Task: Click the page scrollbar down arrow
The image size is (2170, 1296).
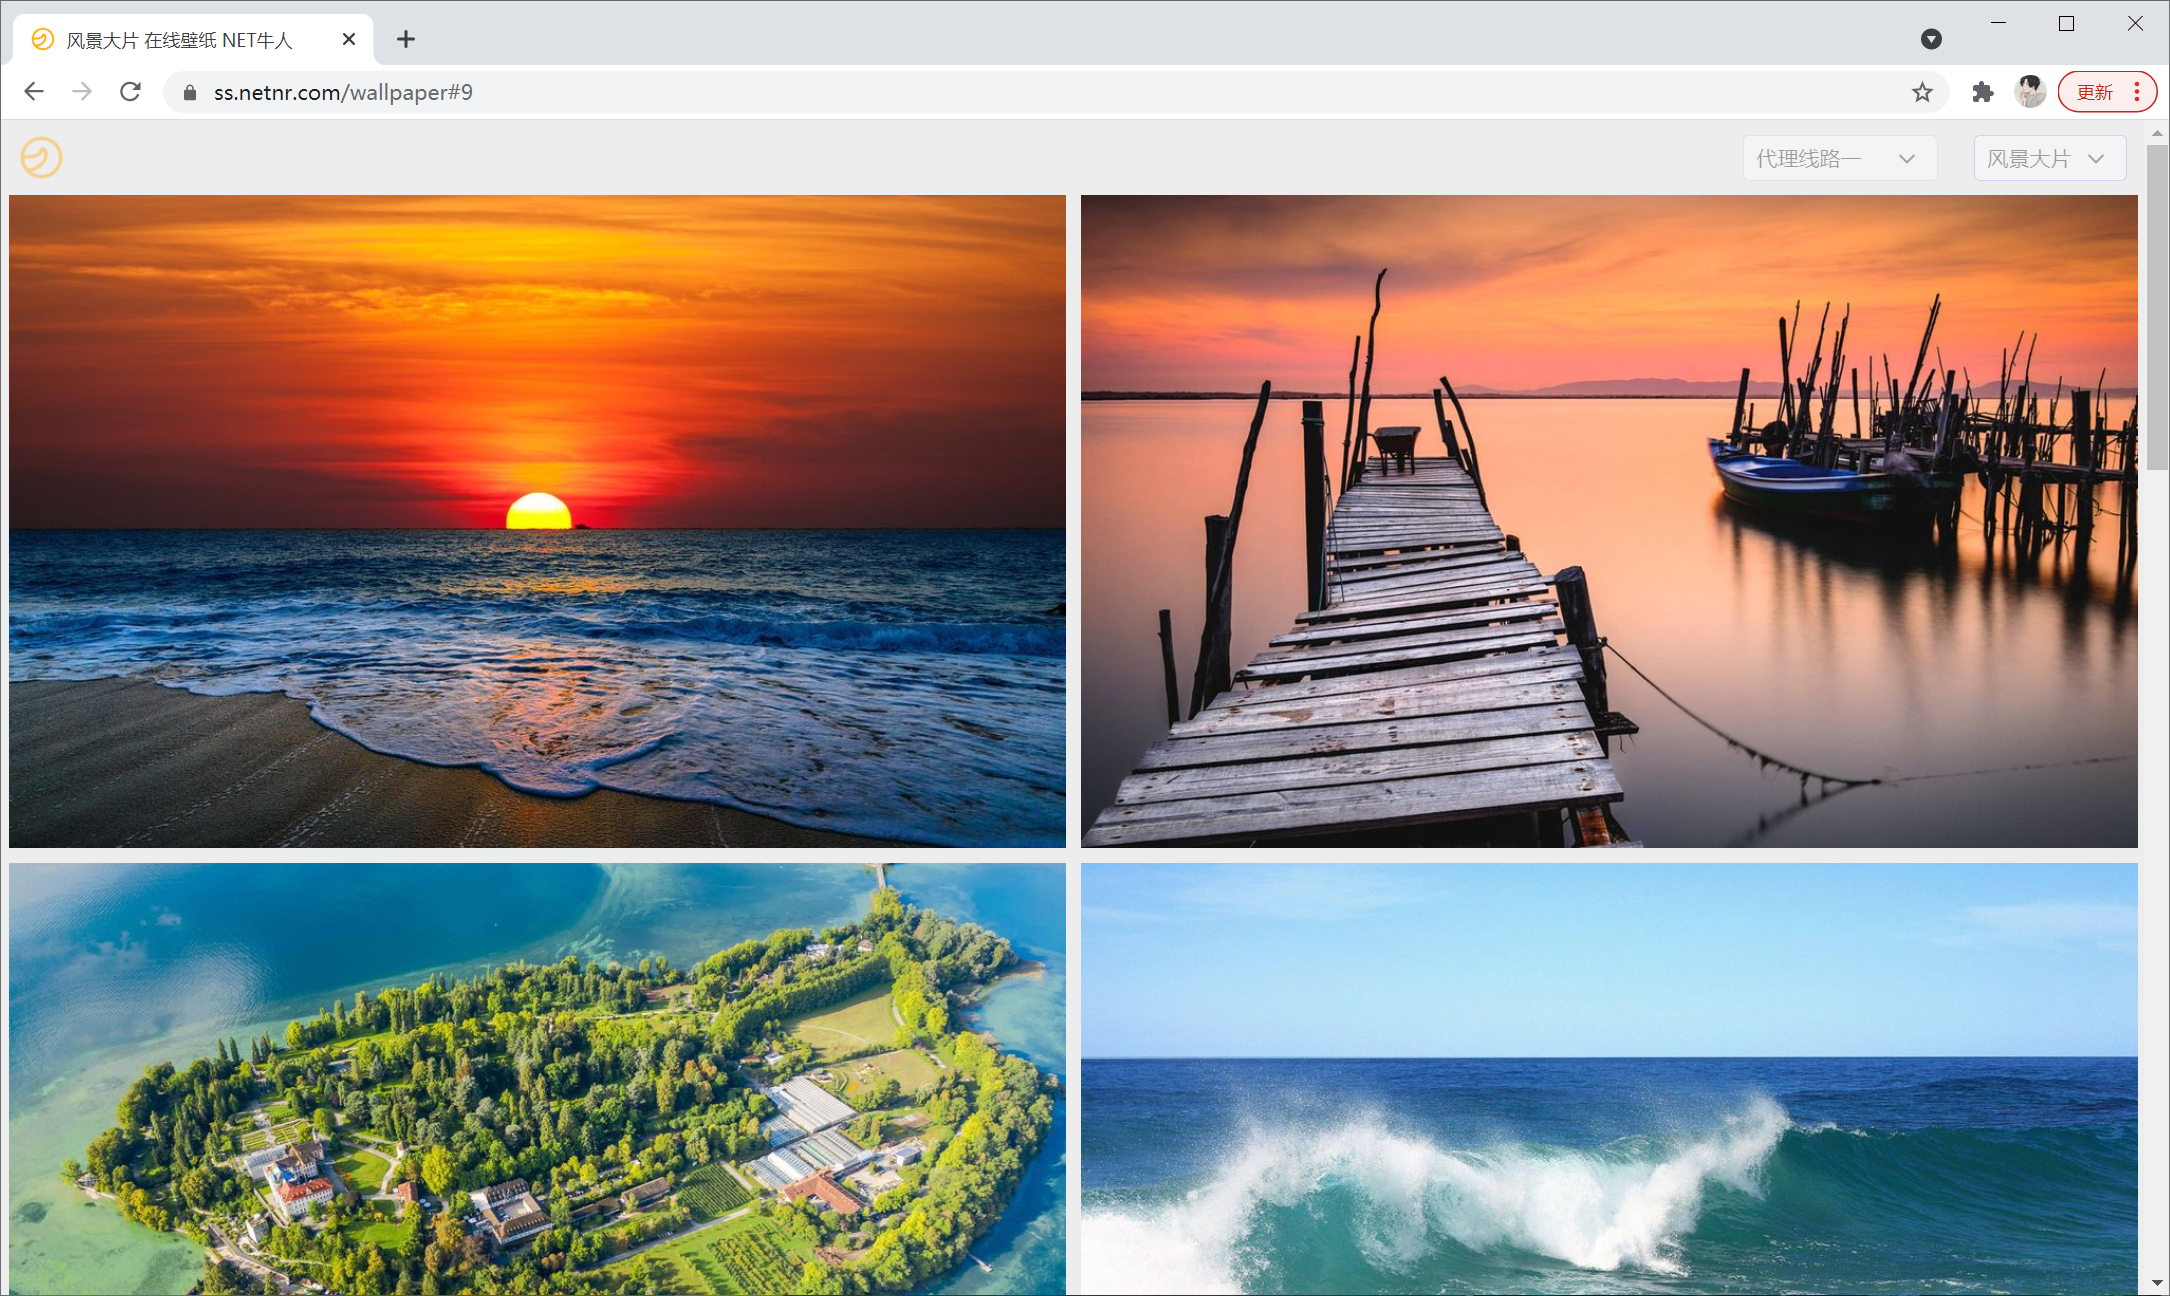Action: tap(2157, 1283)
